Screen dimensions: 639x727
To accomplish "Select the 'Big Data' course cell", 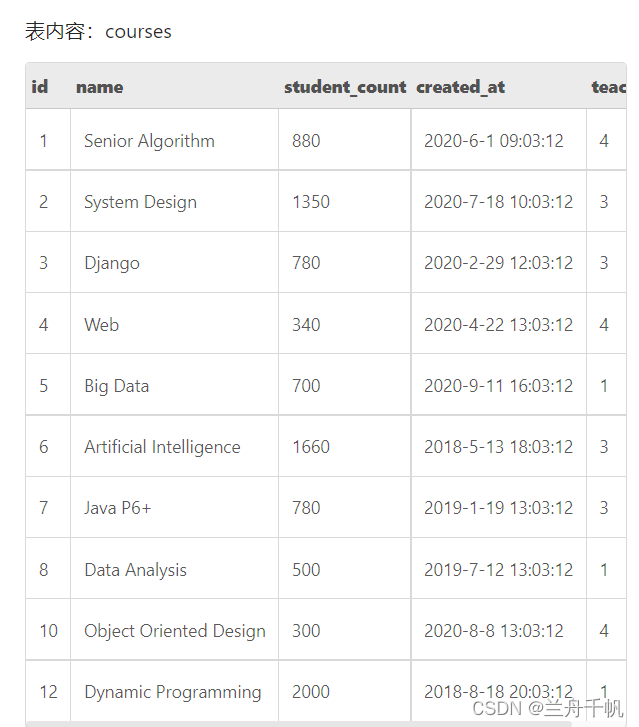I will click(116, 386).
